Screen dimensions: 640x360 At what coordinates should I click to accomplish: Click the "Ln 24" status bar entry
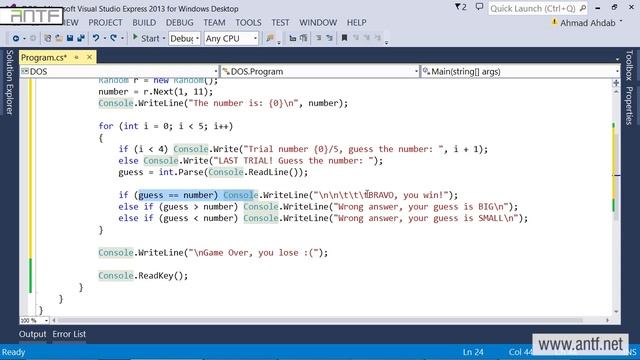(x=473, y=352)
